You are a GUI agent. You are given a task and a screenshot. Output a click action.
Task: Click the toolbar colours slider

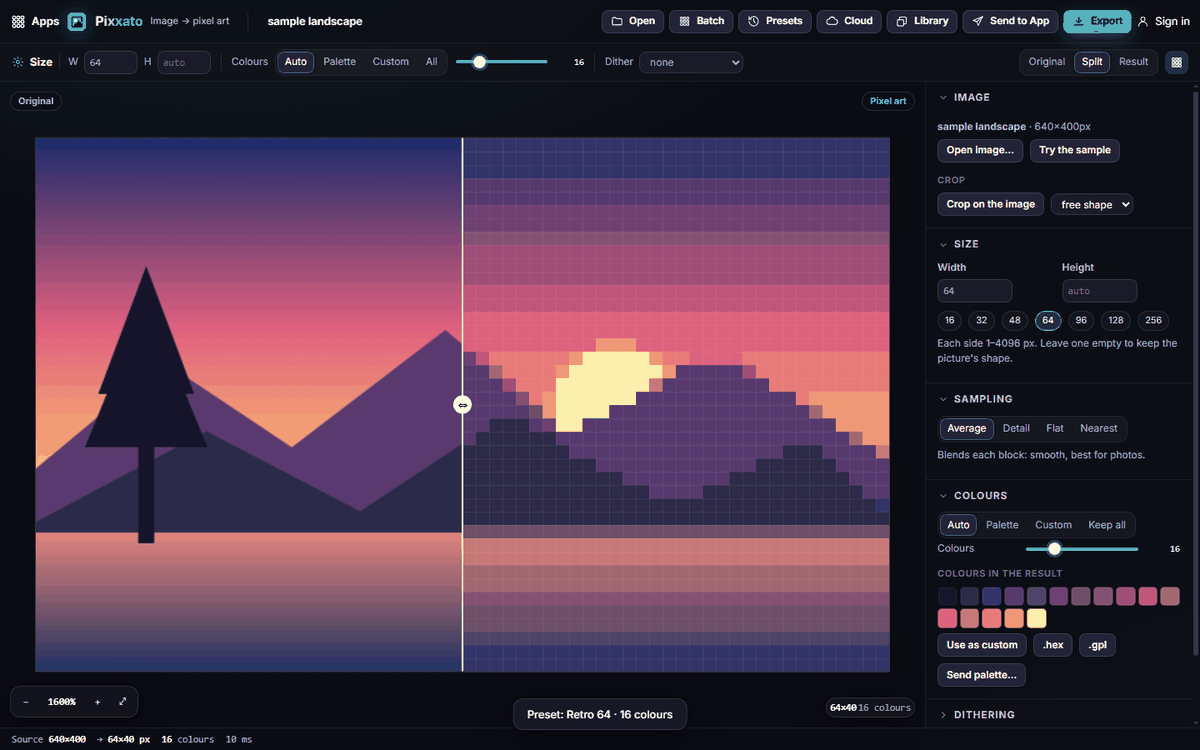(501, 62)
